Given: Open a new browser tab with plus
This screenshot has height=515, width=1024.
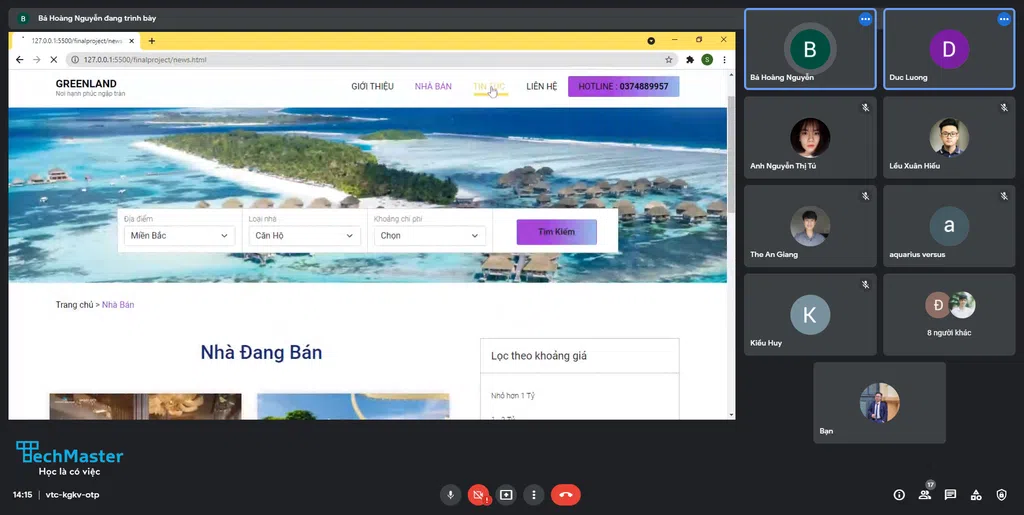Looking at the screenshot, I should [152, 40].
